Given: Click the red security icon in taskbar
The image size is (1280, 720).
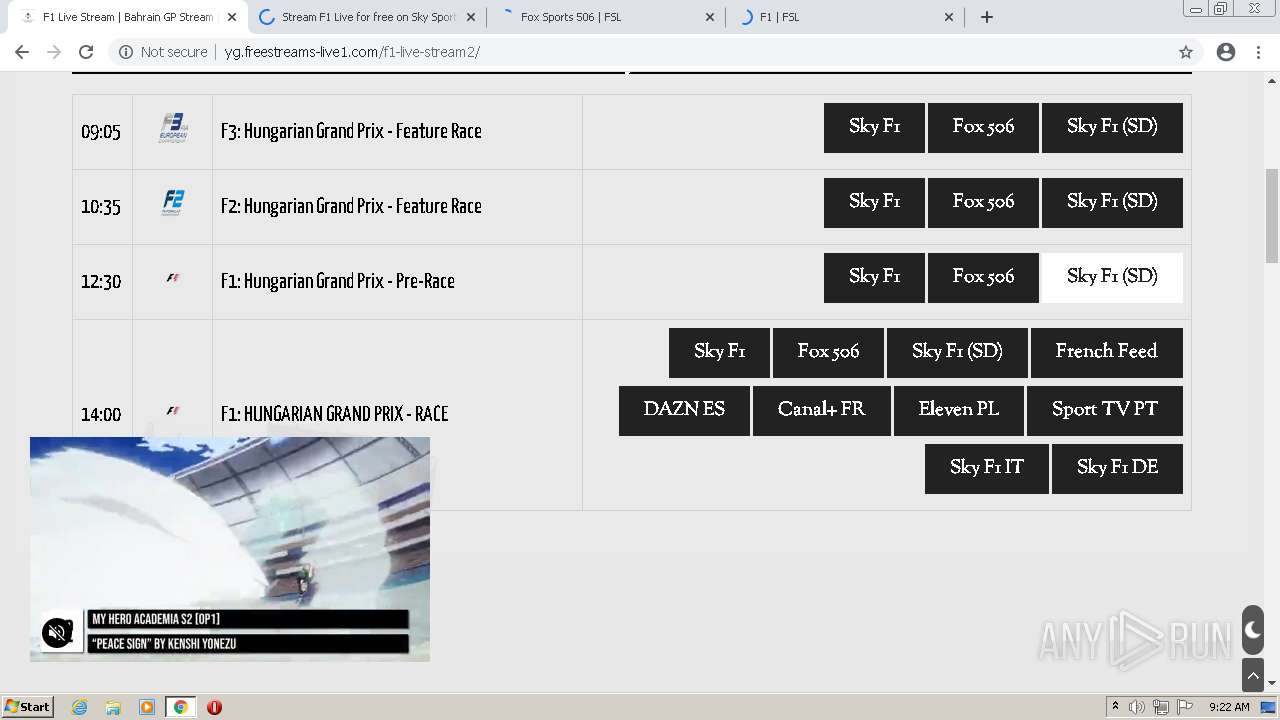Looking at the screenshot, I should pyautogui.click(x=214, y=707).
